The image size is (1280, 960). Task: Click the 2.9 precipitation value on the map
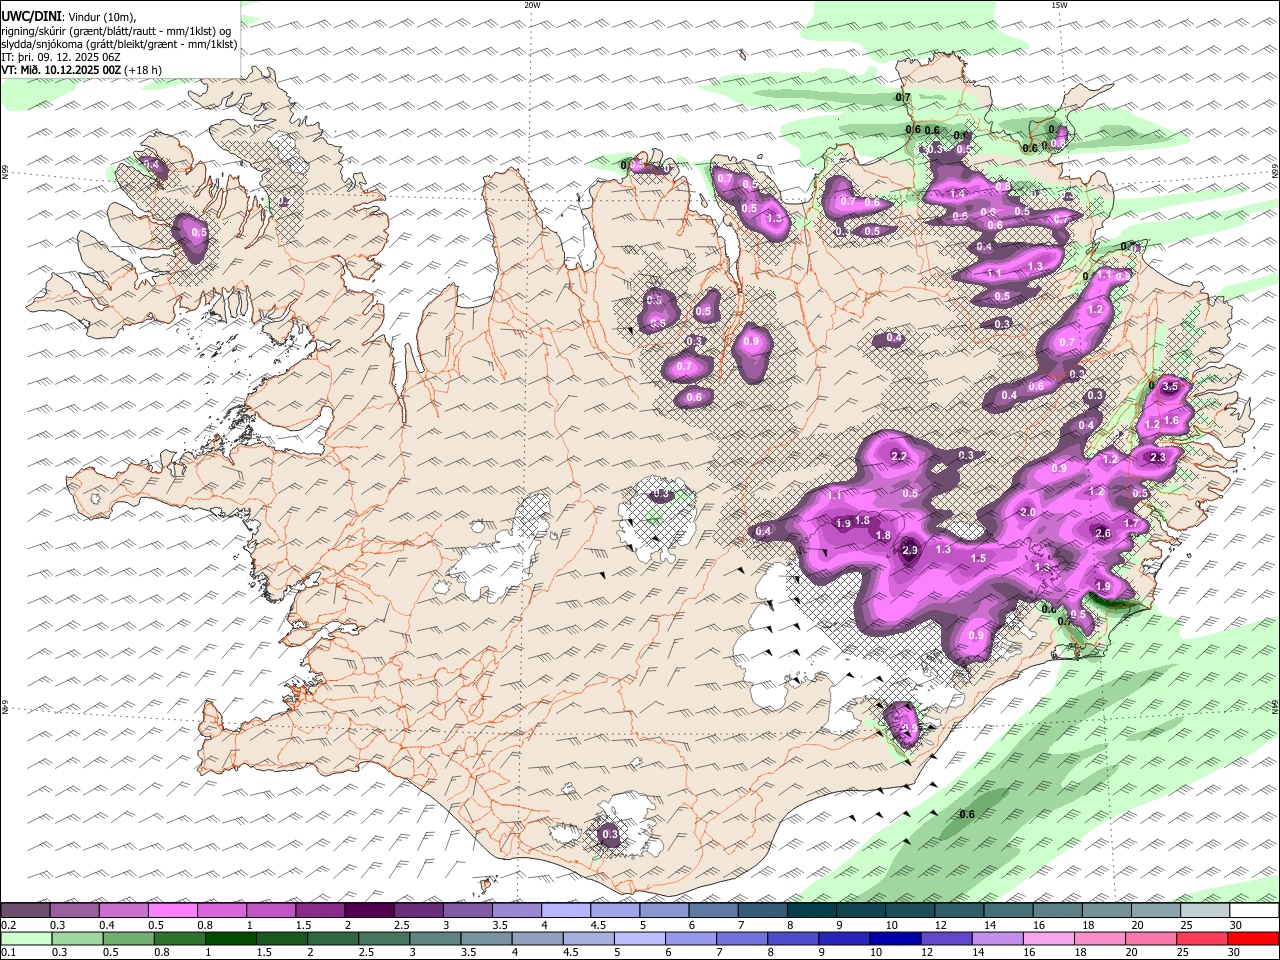(910, 550)
